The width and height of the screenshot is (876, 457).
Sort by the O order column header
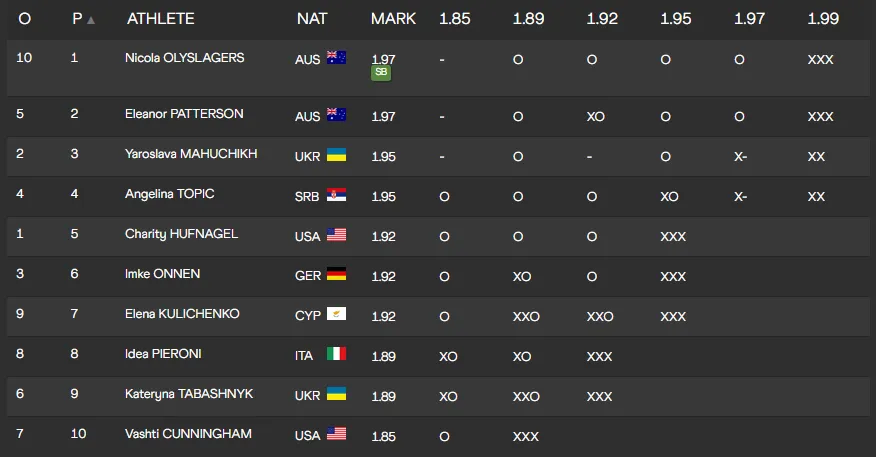pos(24,19)
